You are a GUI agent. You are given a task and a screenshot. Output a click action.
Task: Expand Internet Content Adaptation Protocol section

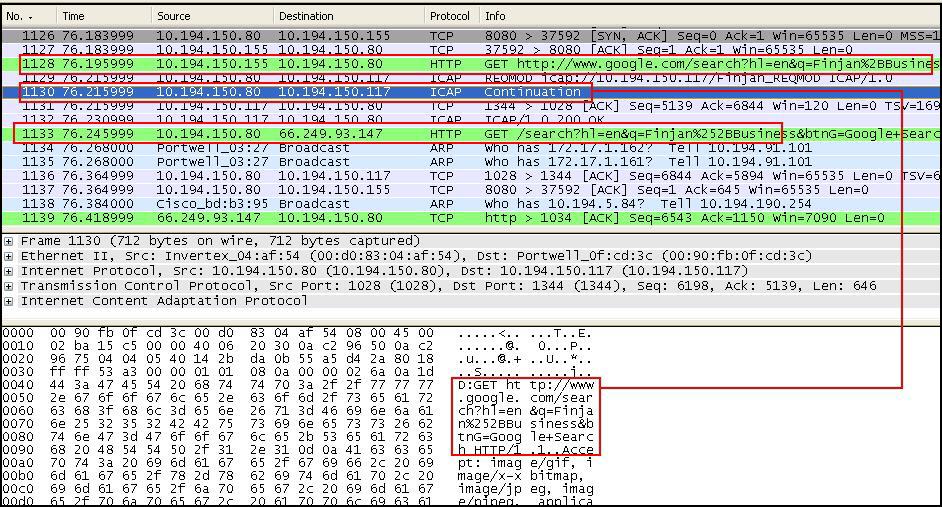coord(9,301)
